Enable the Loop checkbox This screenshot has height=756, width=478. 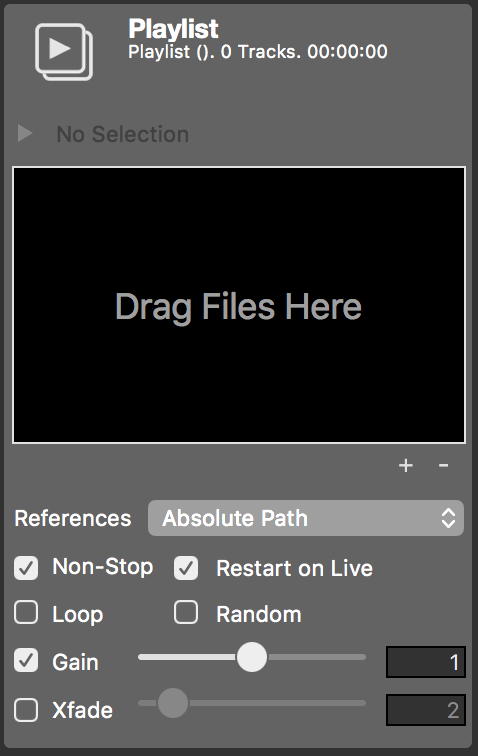click(x=26, y=612)
